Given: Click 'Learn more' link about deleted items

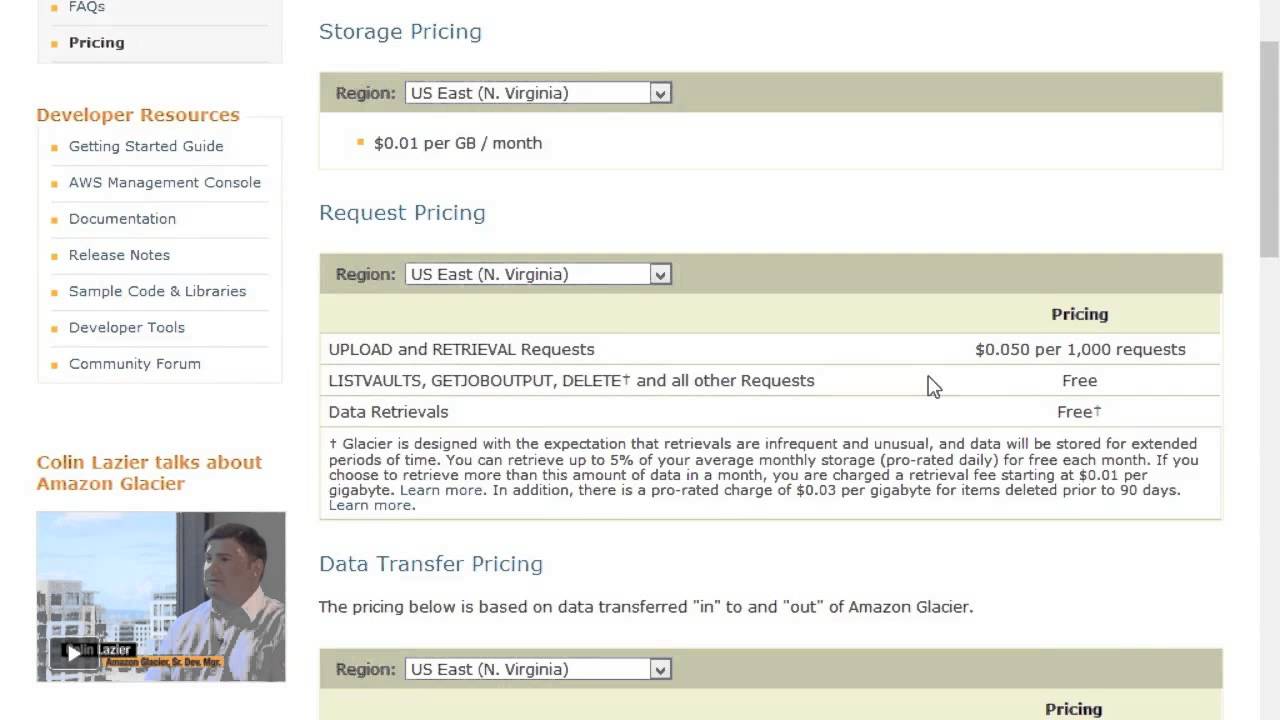Looking at the screenshot, I should coord(370,505).
